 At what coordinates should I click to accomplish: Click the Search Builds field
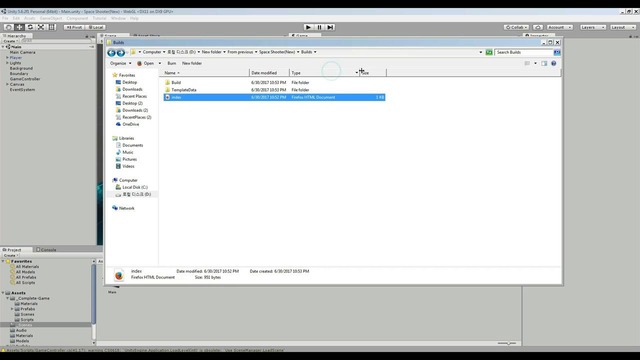(x=524, y=52)
